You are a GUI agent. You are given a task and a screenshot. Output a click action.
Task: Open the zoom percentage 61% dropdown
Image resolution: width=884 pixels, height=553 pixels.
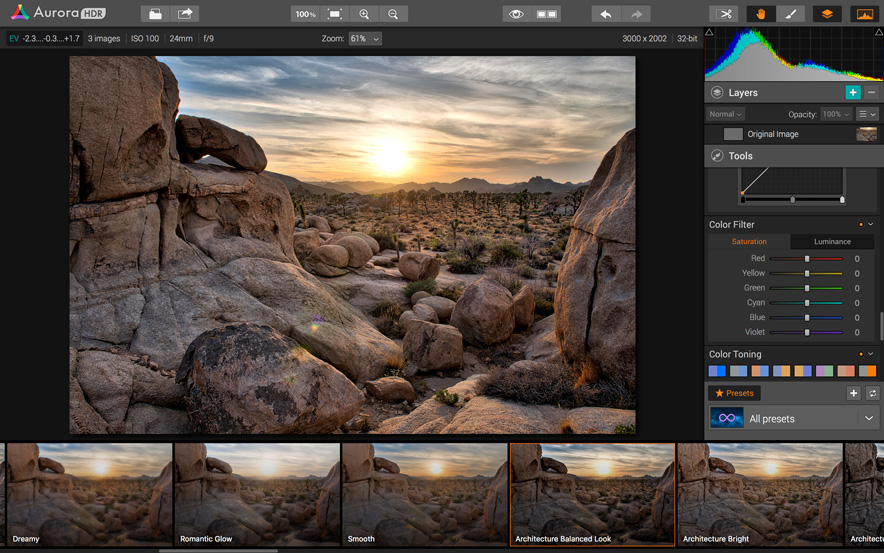point(364,38)
